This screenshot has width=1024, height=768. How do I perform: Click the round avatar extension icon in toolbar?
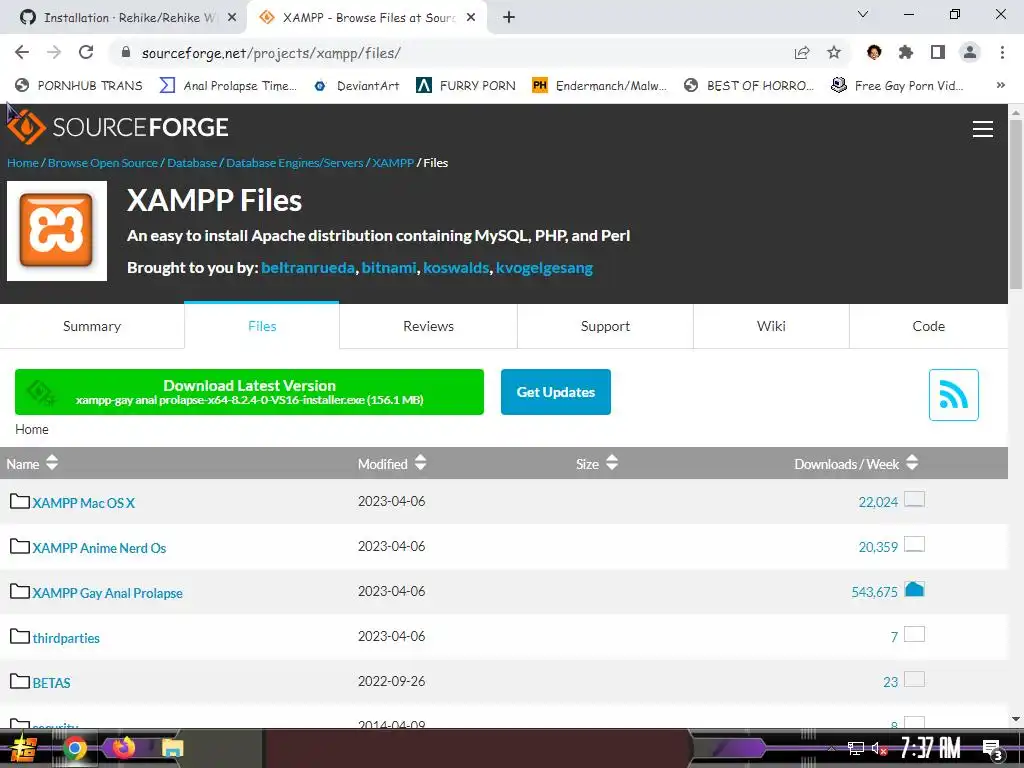pos(874,52)
